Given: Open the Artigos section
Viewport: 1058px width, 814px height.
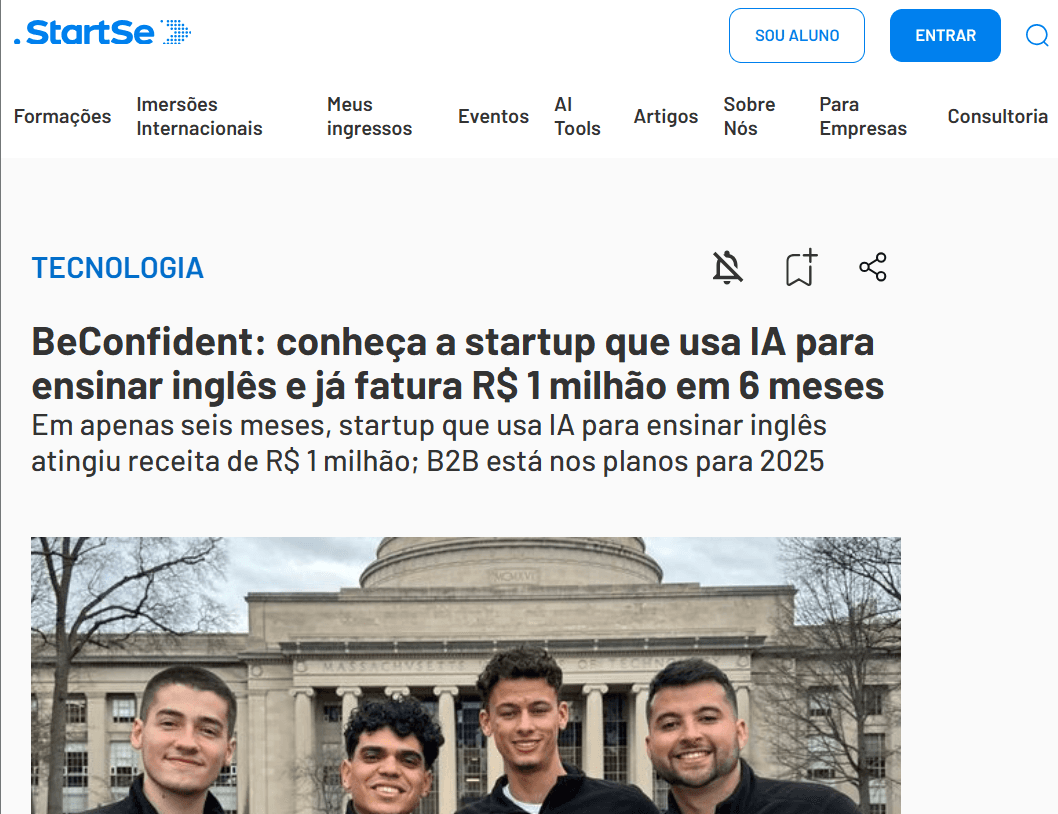Looking at the screenshot, I should (x=665, y=117).
